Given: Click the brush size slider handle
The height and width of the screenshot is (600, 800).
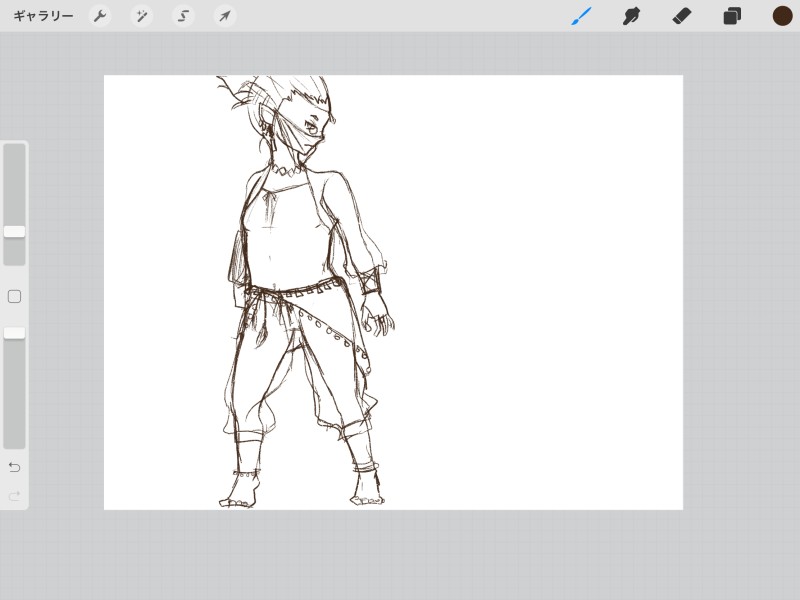Looking at the screenshot, I should (x=14, y=231).
